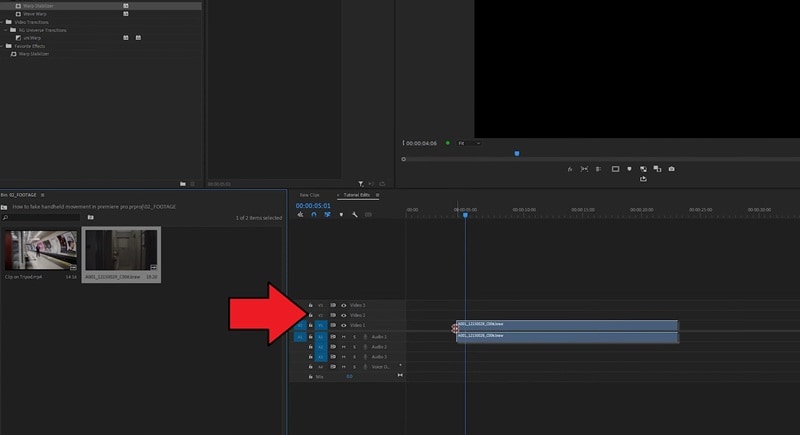This screenshot has height=435, width=800.
Task: Click the filter icon in Effect Controls
Action: click(361, 184)
